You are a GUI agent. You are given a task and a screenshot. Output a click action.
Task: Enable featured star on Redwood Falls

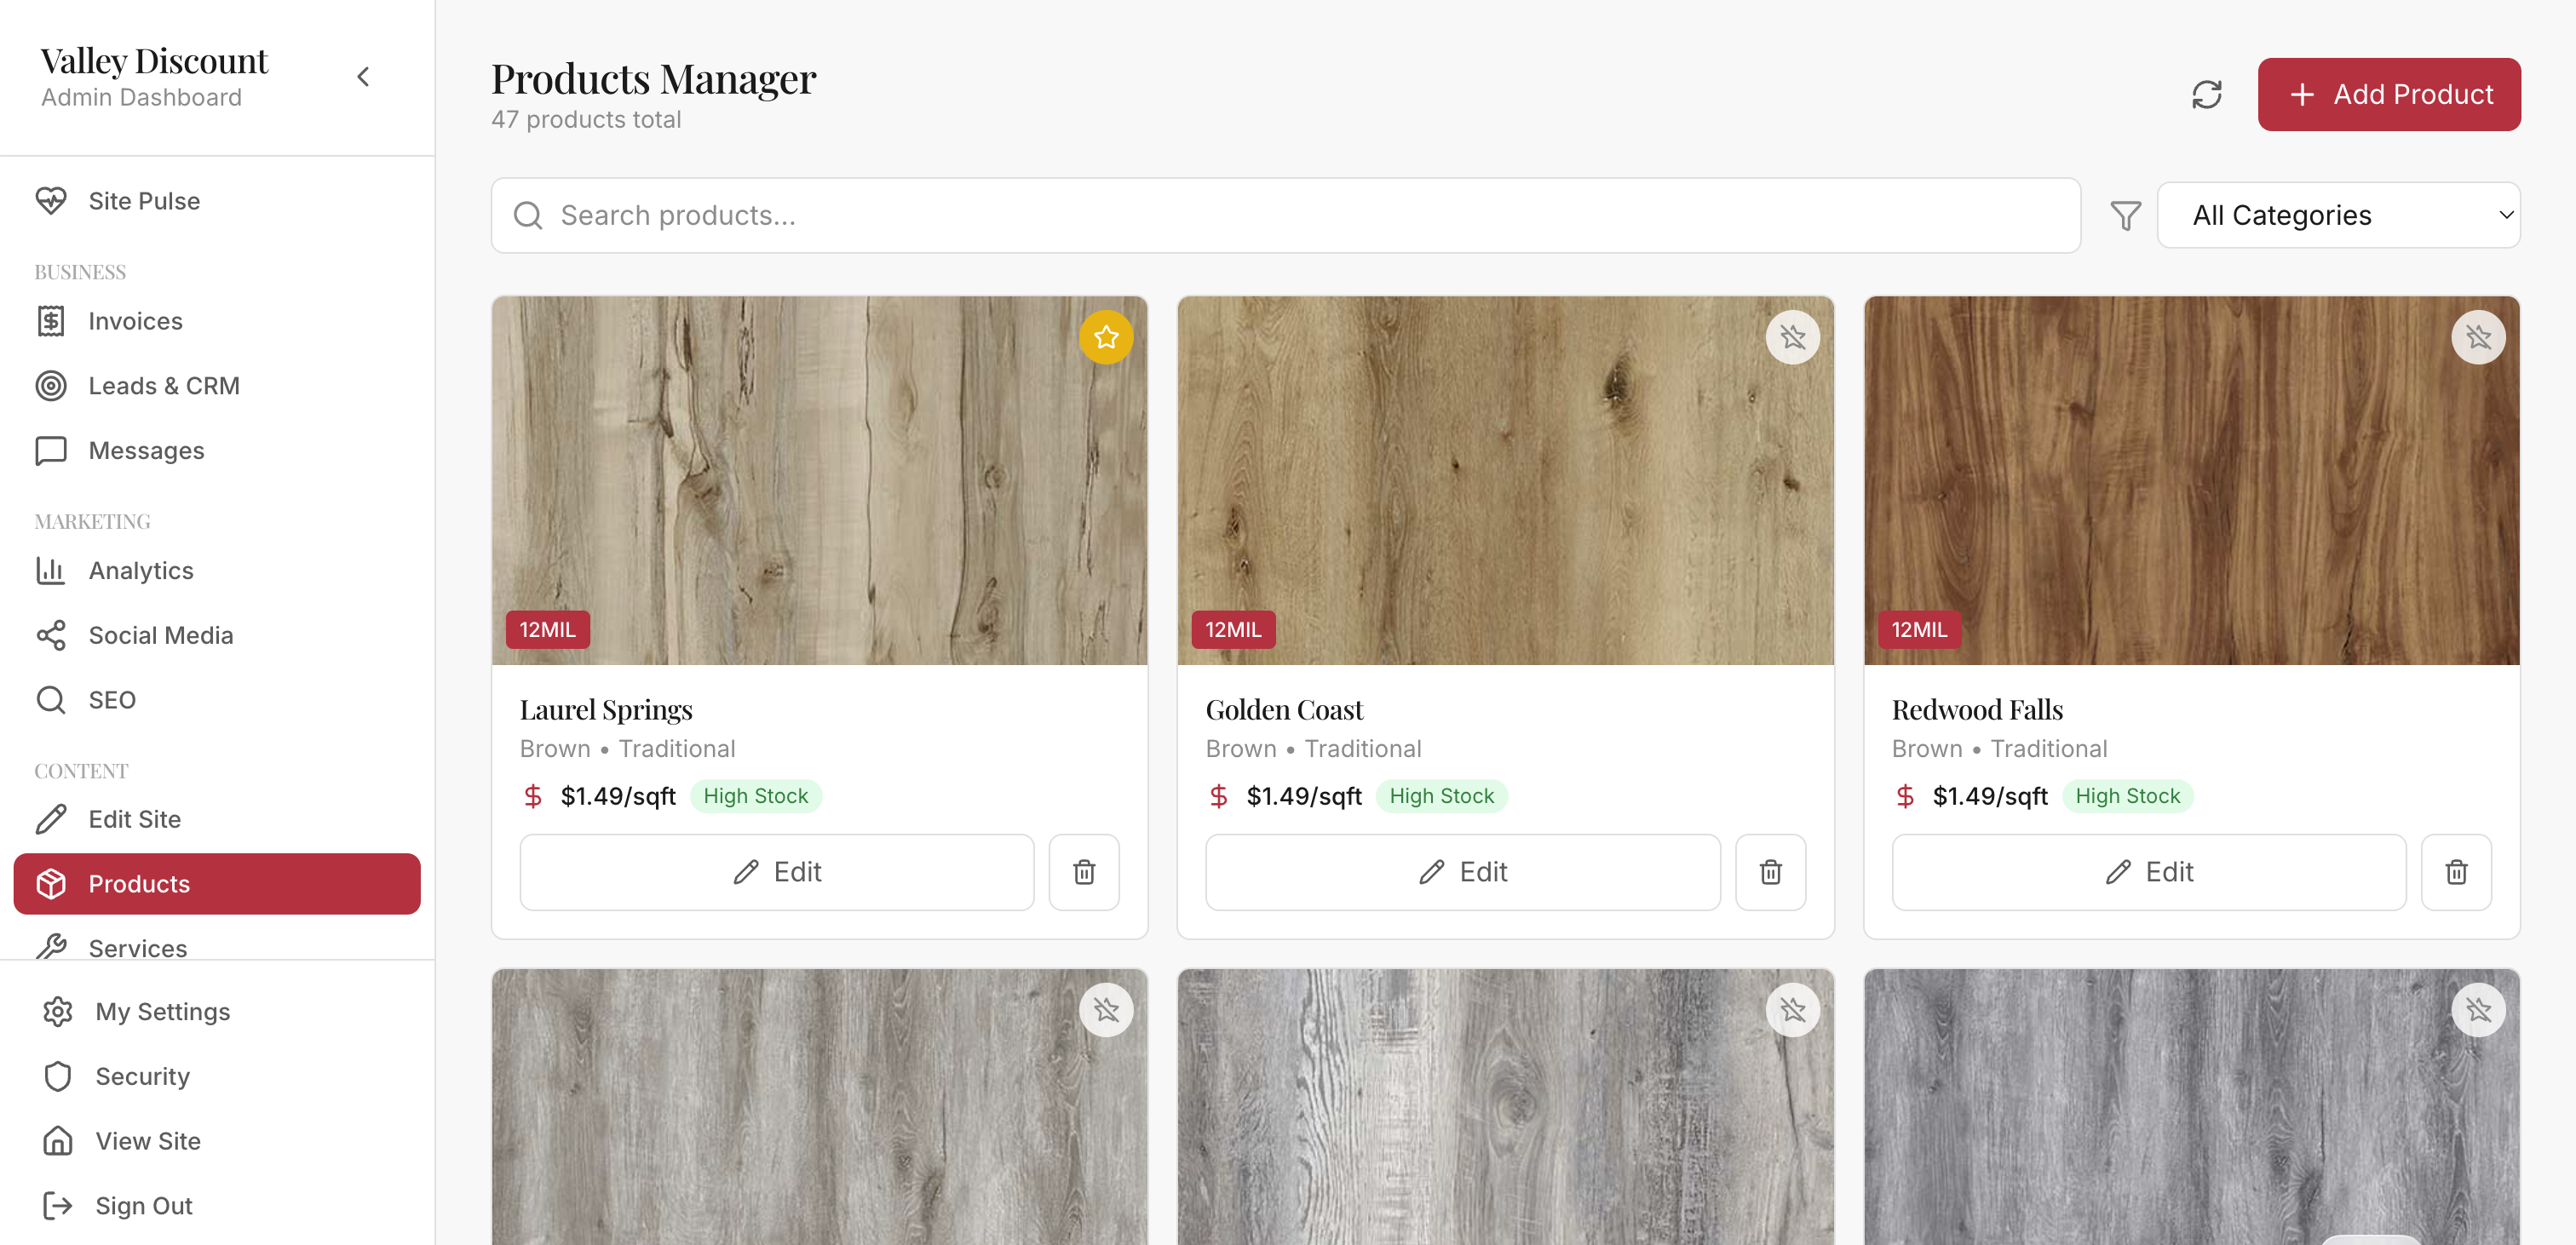click(2478, 337)
